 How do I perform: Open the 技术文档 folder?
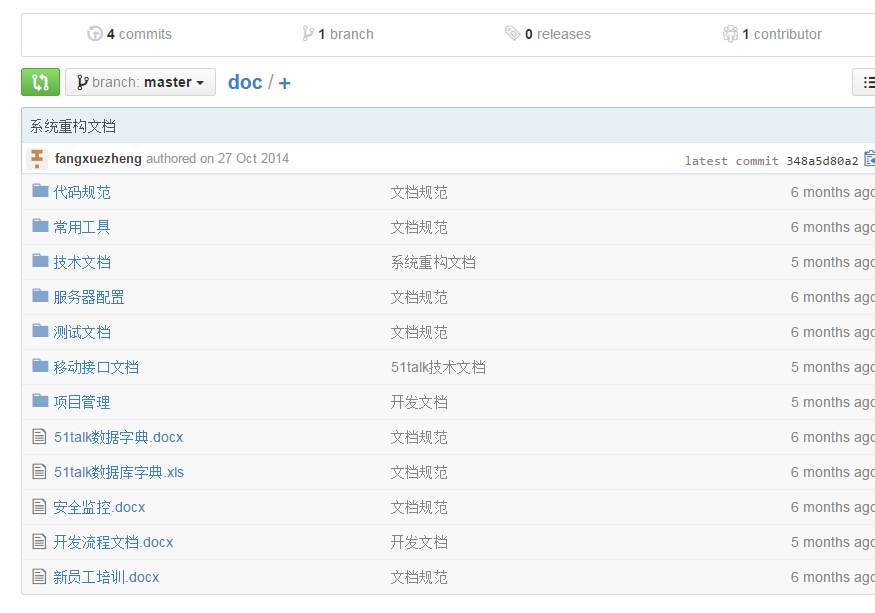pos(82,262)
